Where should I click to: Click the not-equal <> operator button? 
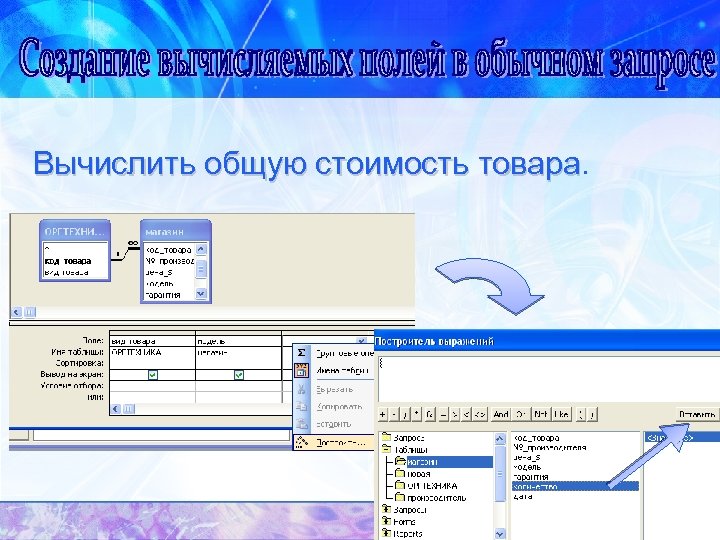click(480, 415)
